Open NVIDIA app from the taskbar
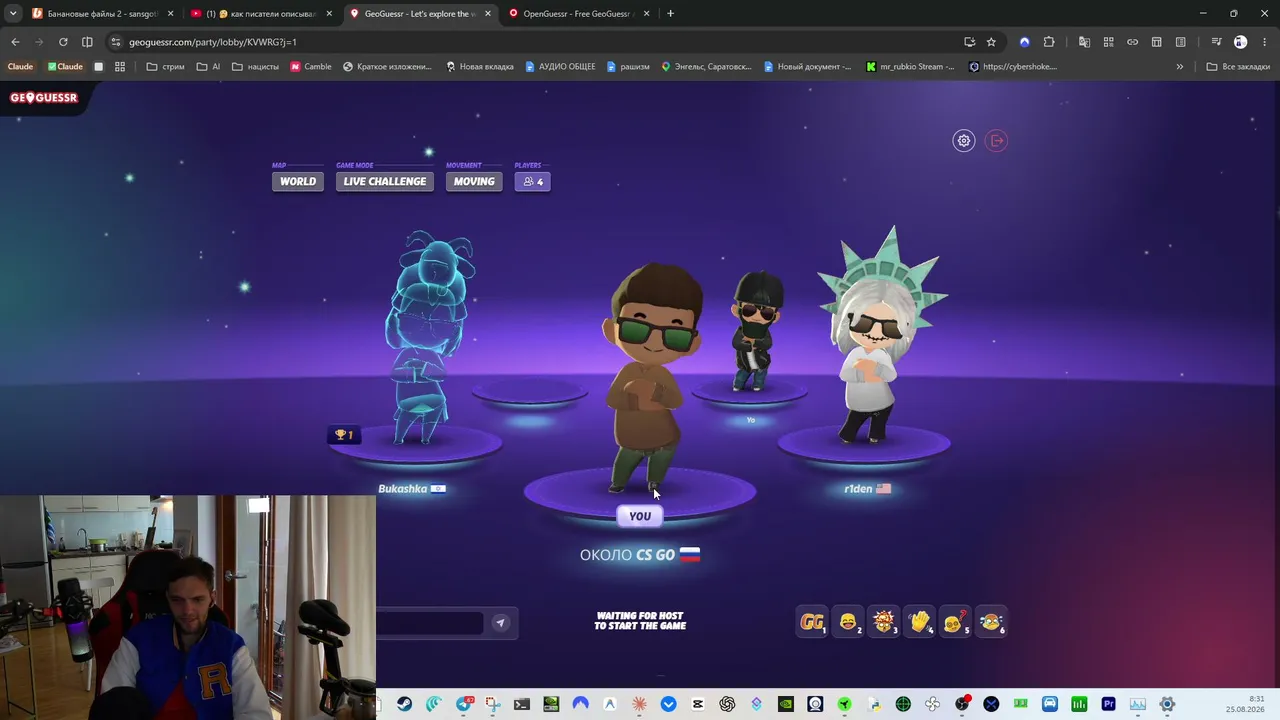This screenshot has height=720, width=1280. point(786,704)
